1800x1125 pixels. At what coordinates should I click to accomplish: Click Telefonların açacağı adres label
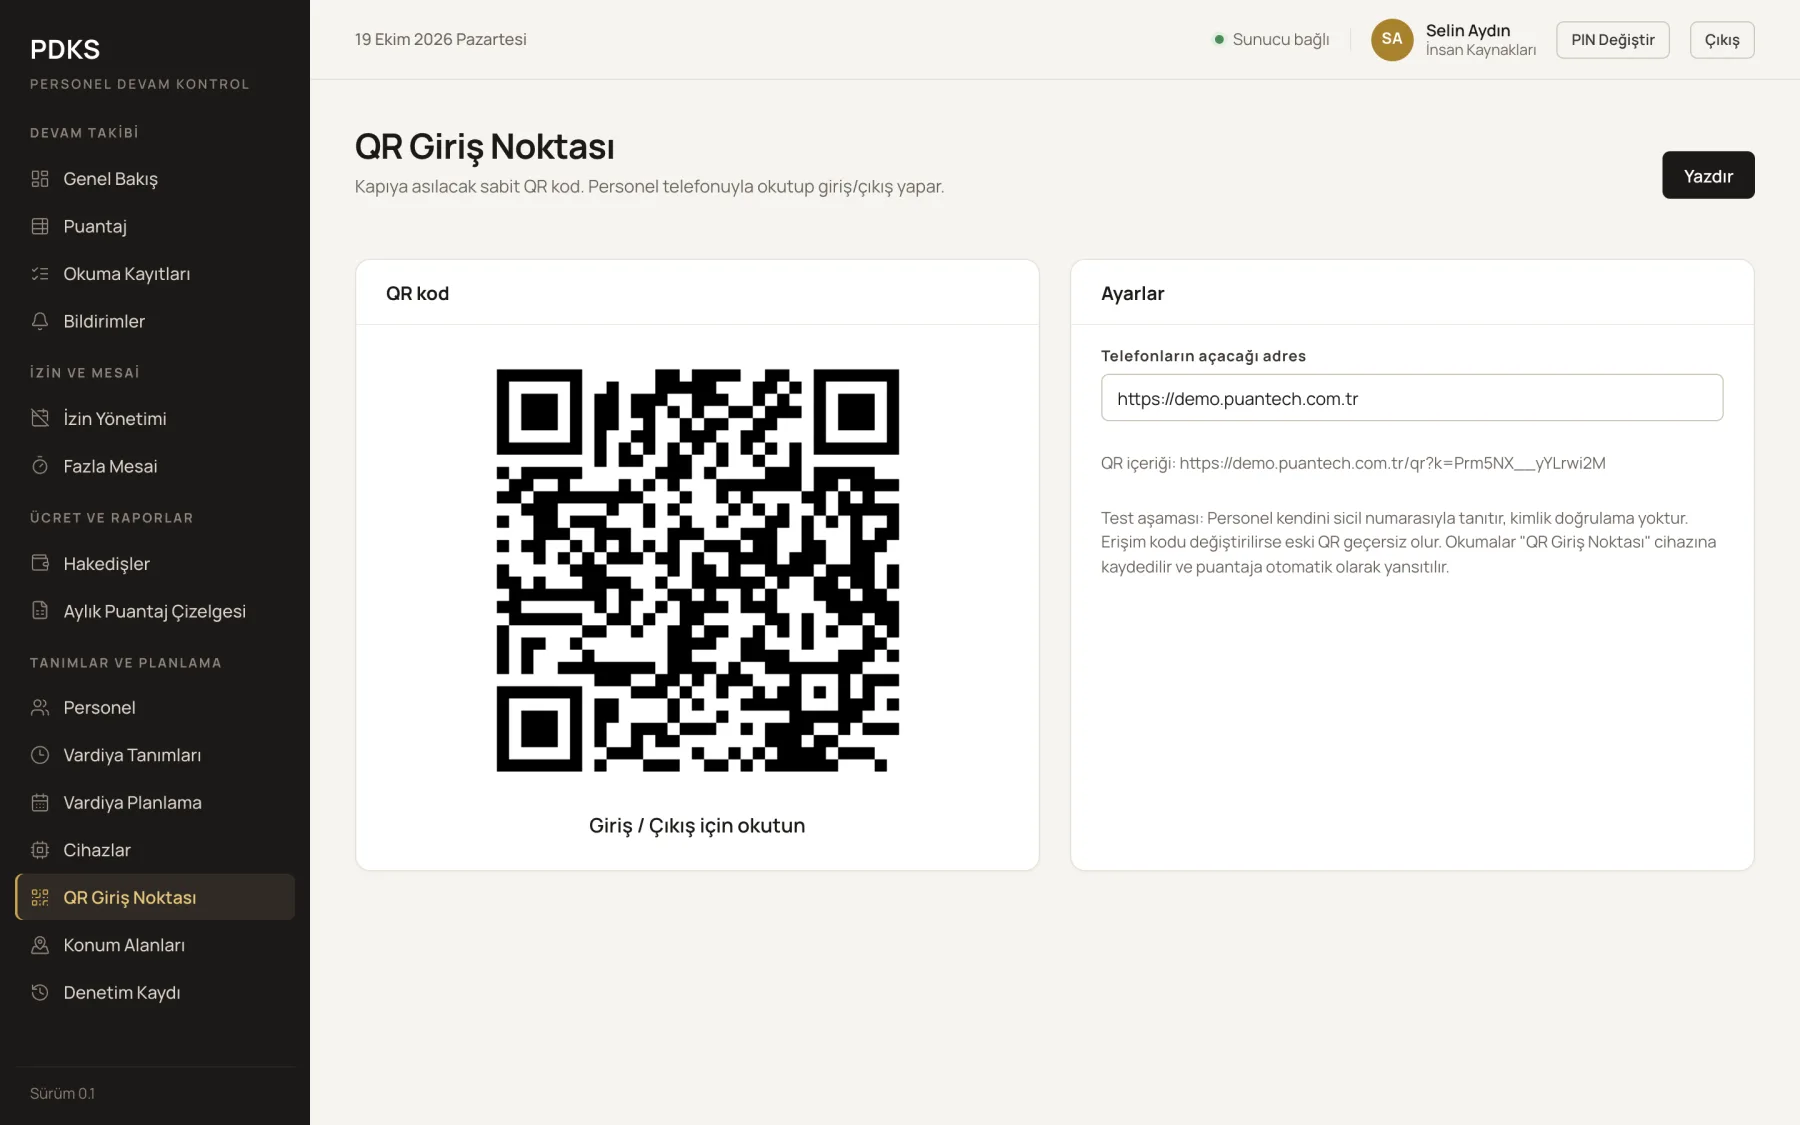(x=1203, y=356)
